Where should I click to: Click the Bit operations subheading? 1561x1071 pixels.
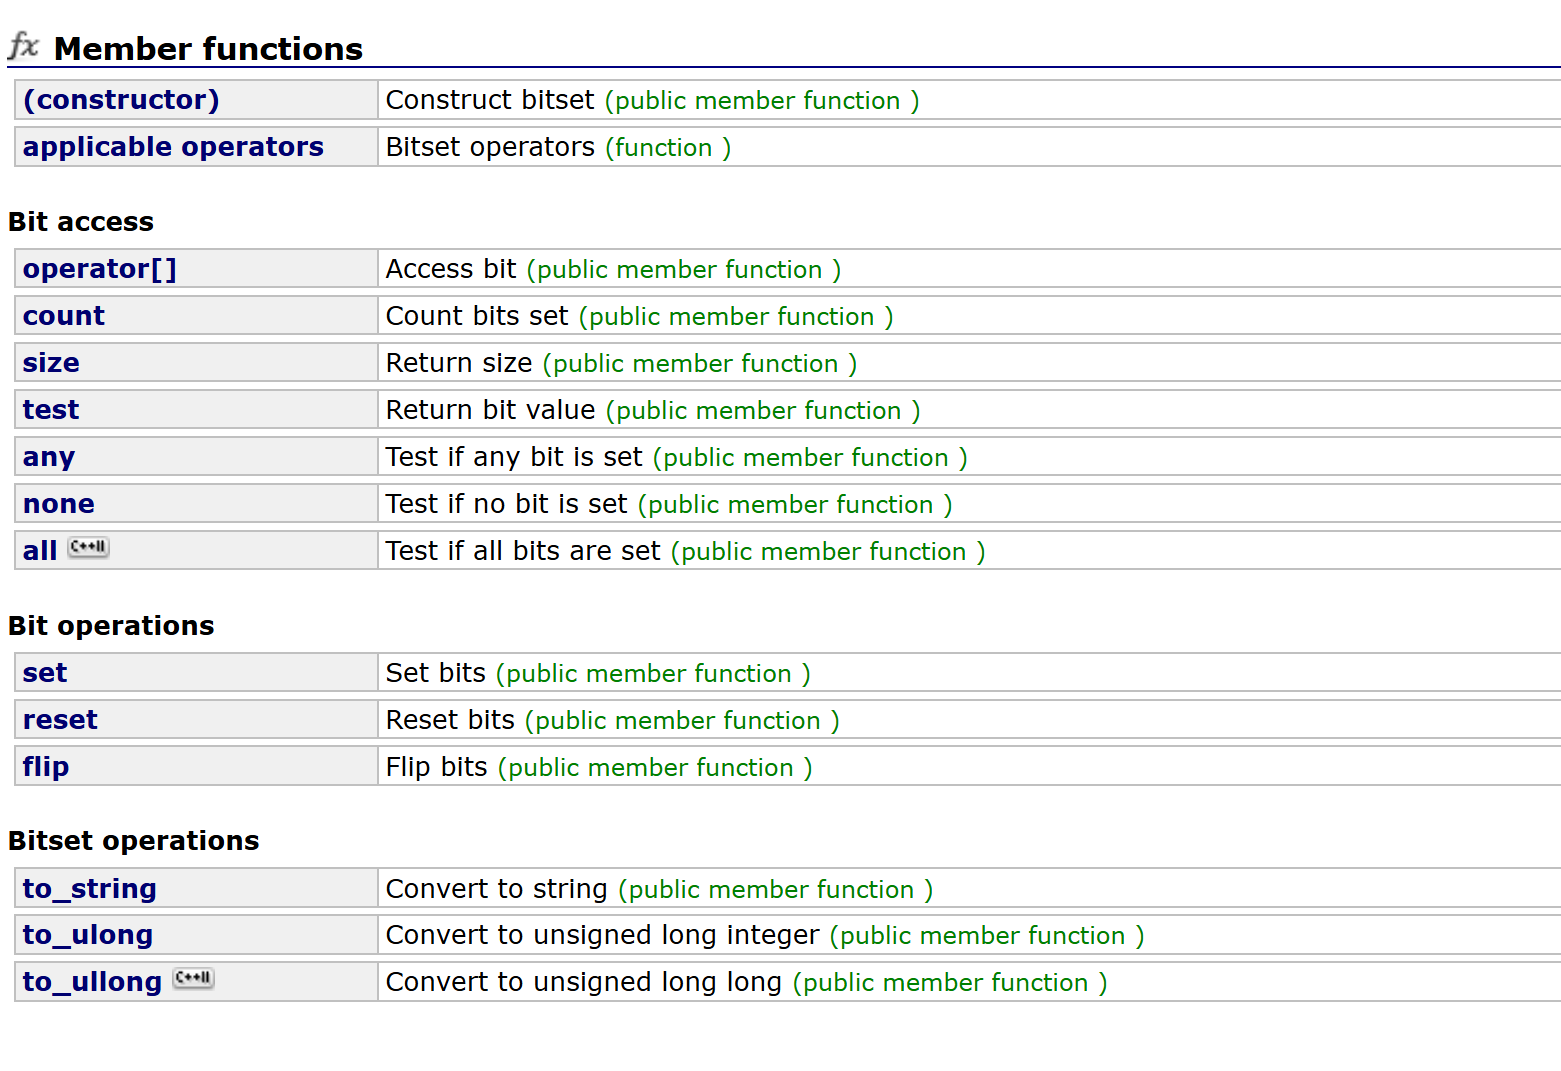tap(111, 626)
